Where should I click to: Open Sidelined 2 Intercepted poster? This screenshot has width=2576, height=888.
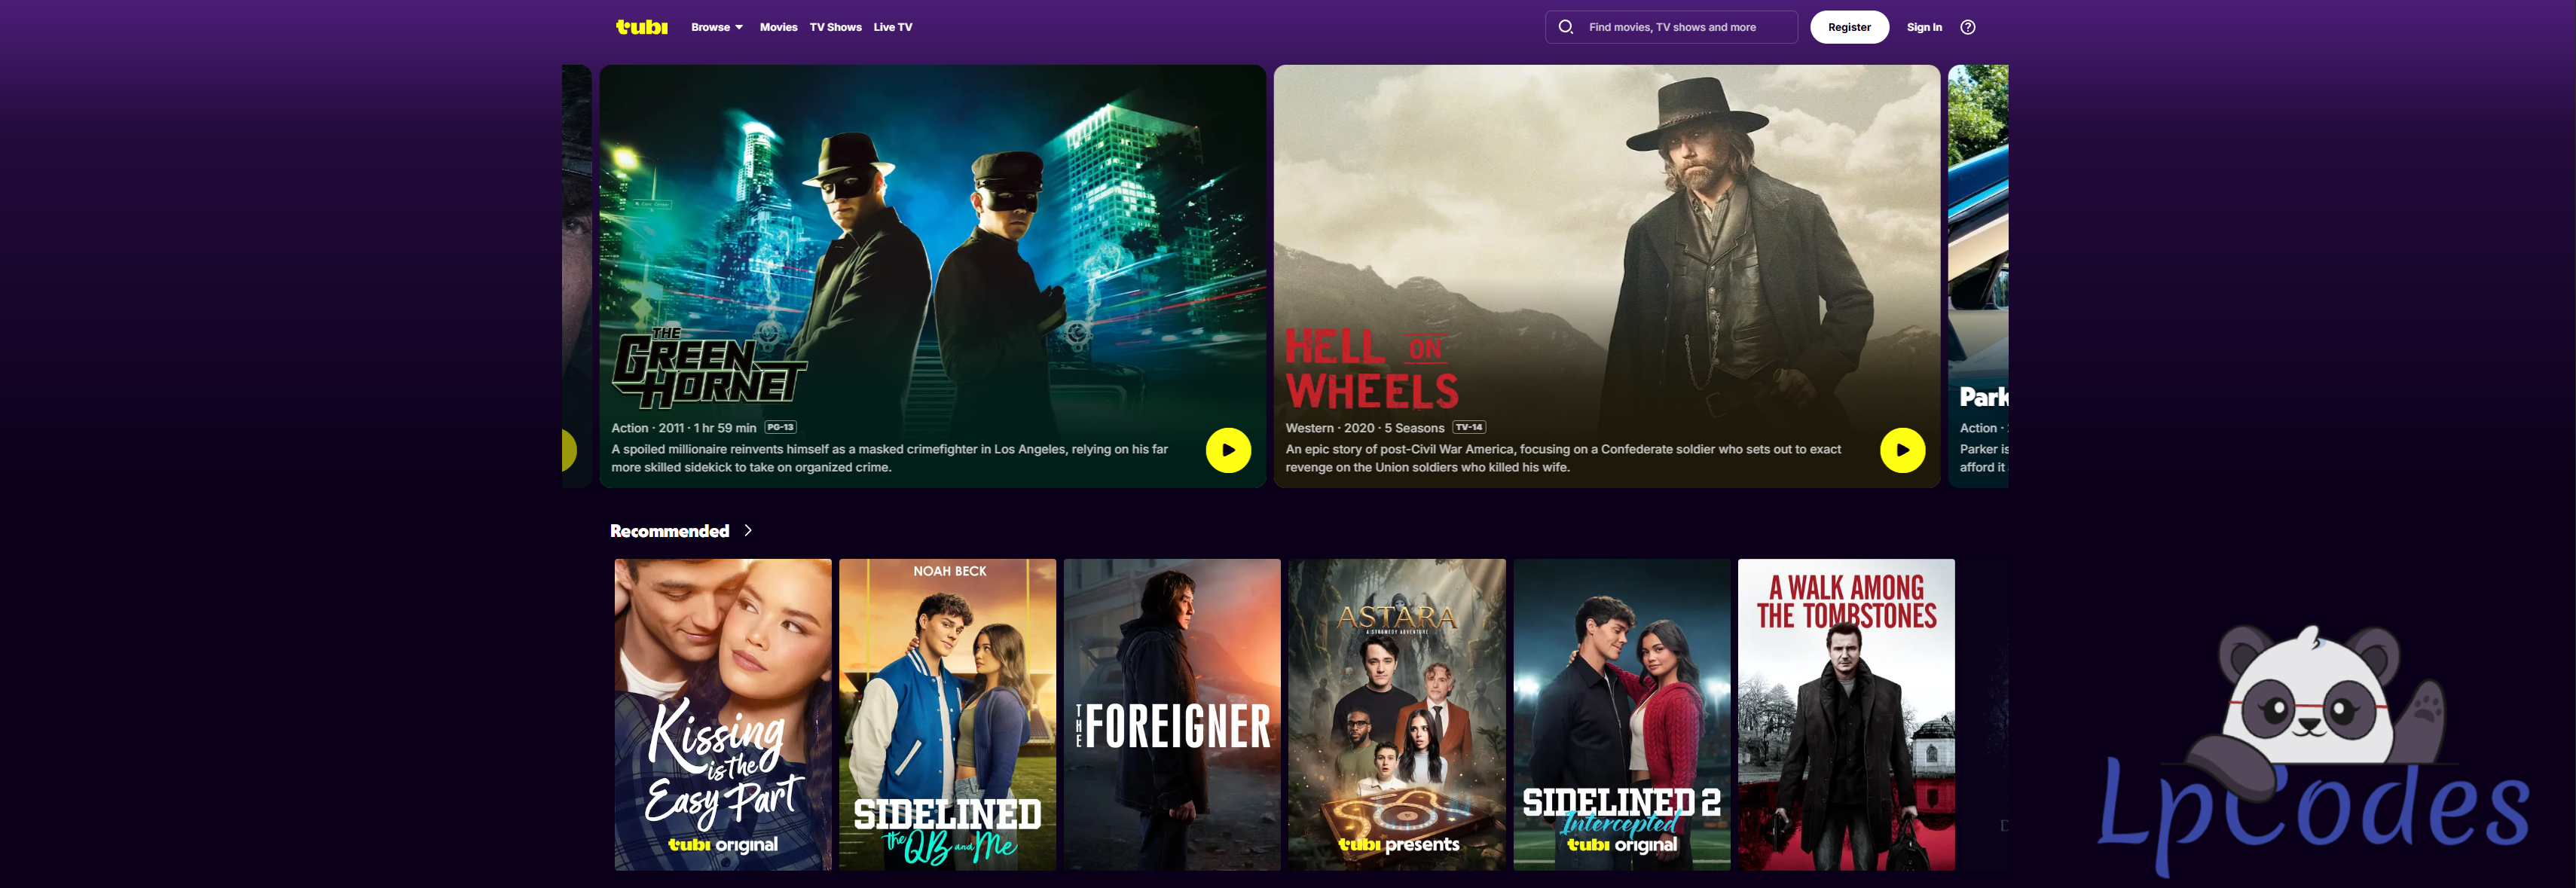click(1621, 714)
